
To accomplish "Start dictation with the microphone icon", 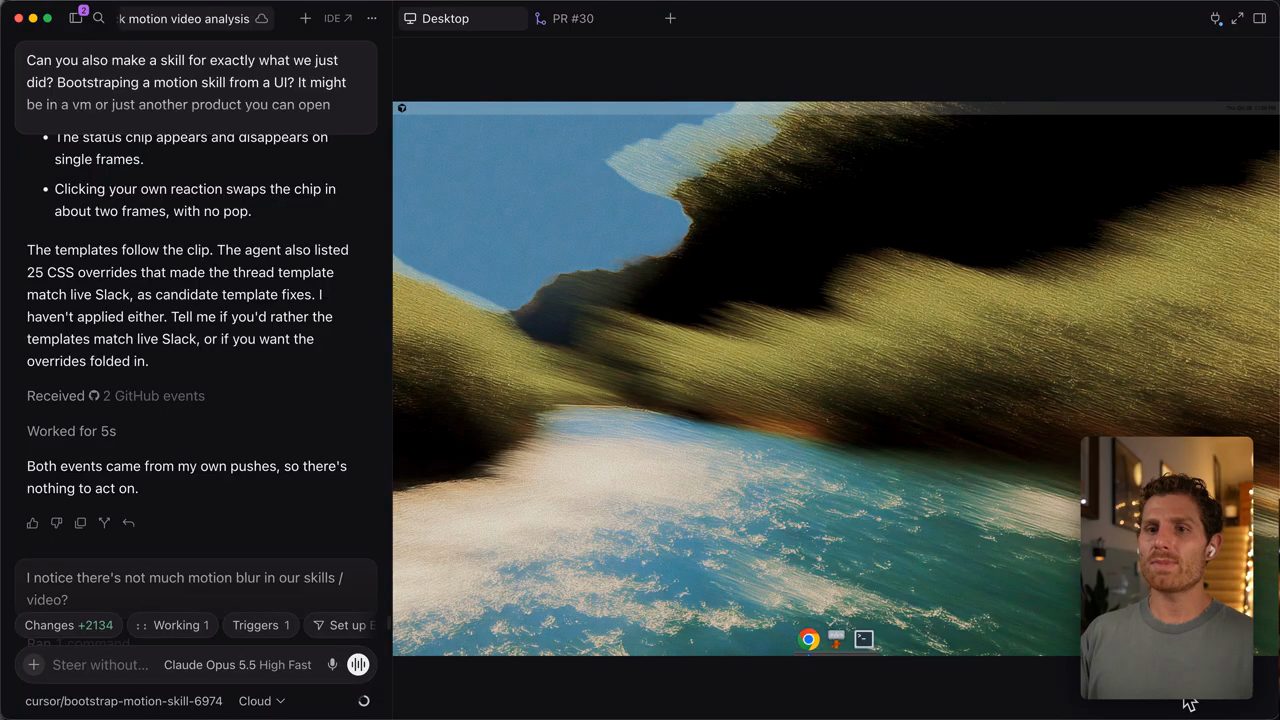I will 332,665.
